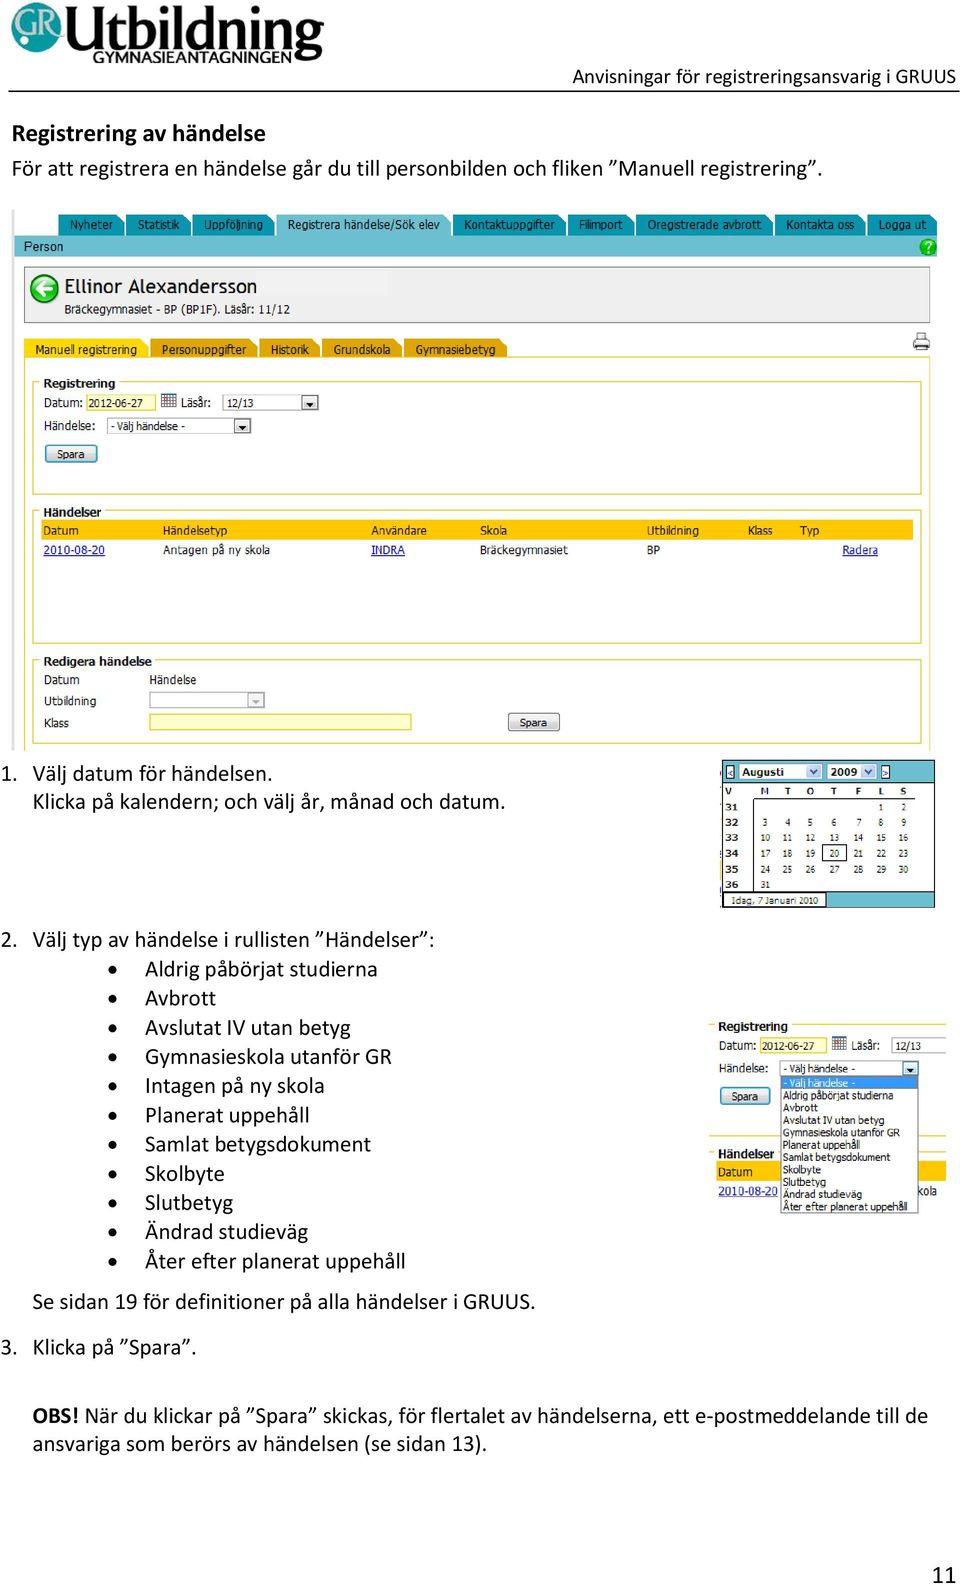
Task: Click 2010-08-20 link in small dropdown screenshot
Action: tap(747, 1191)
